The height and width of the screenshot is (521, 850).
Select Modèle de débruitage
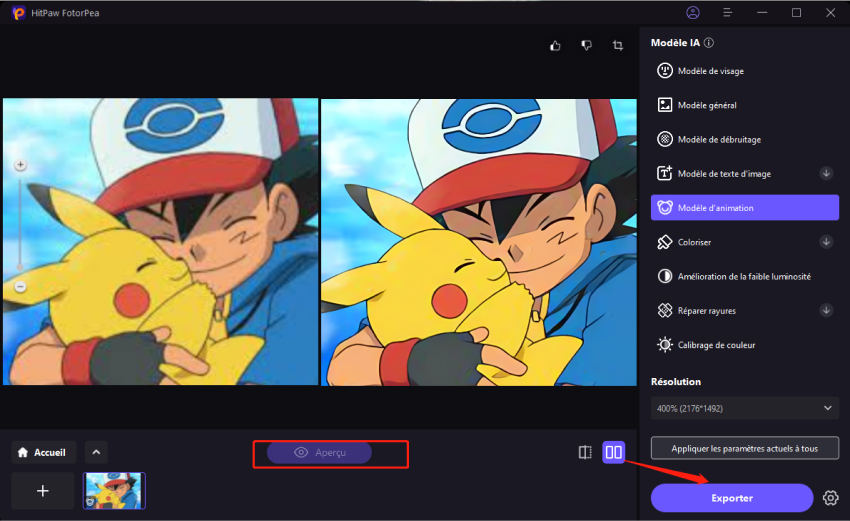click(745, 139)
